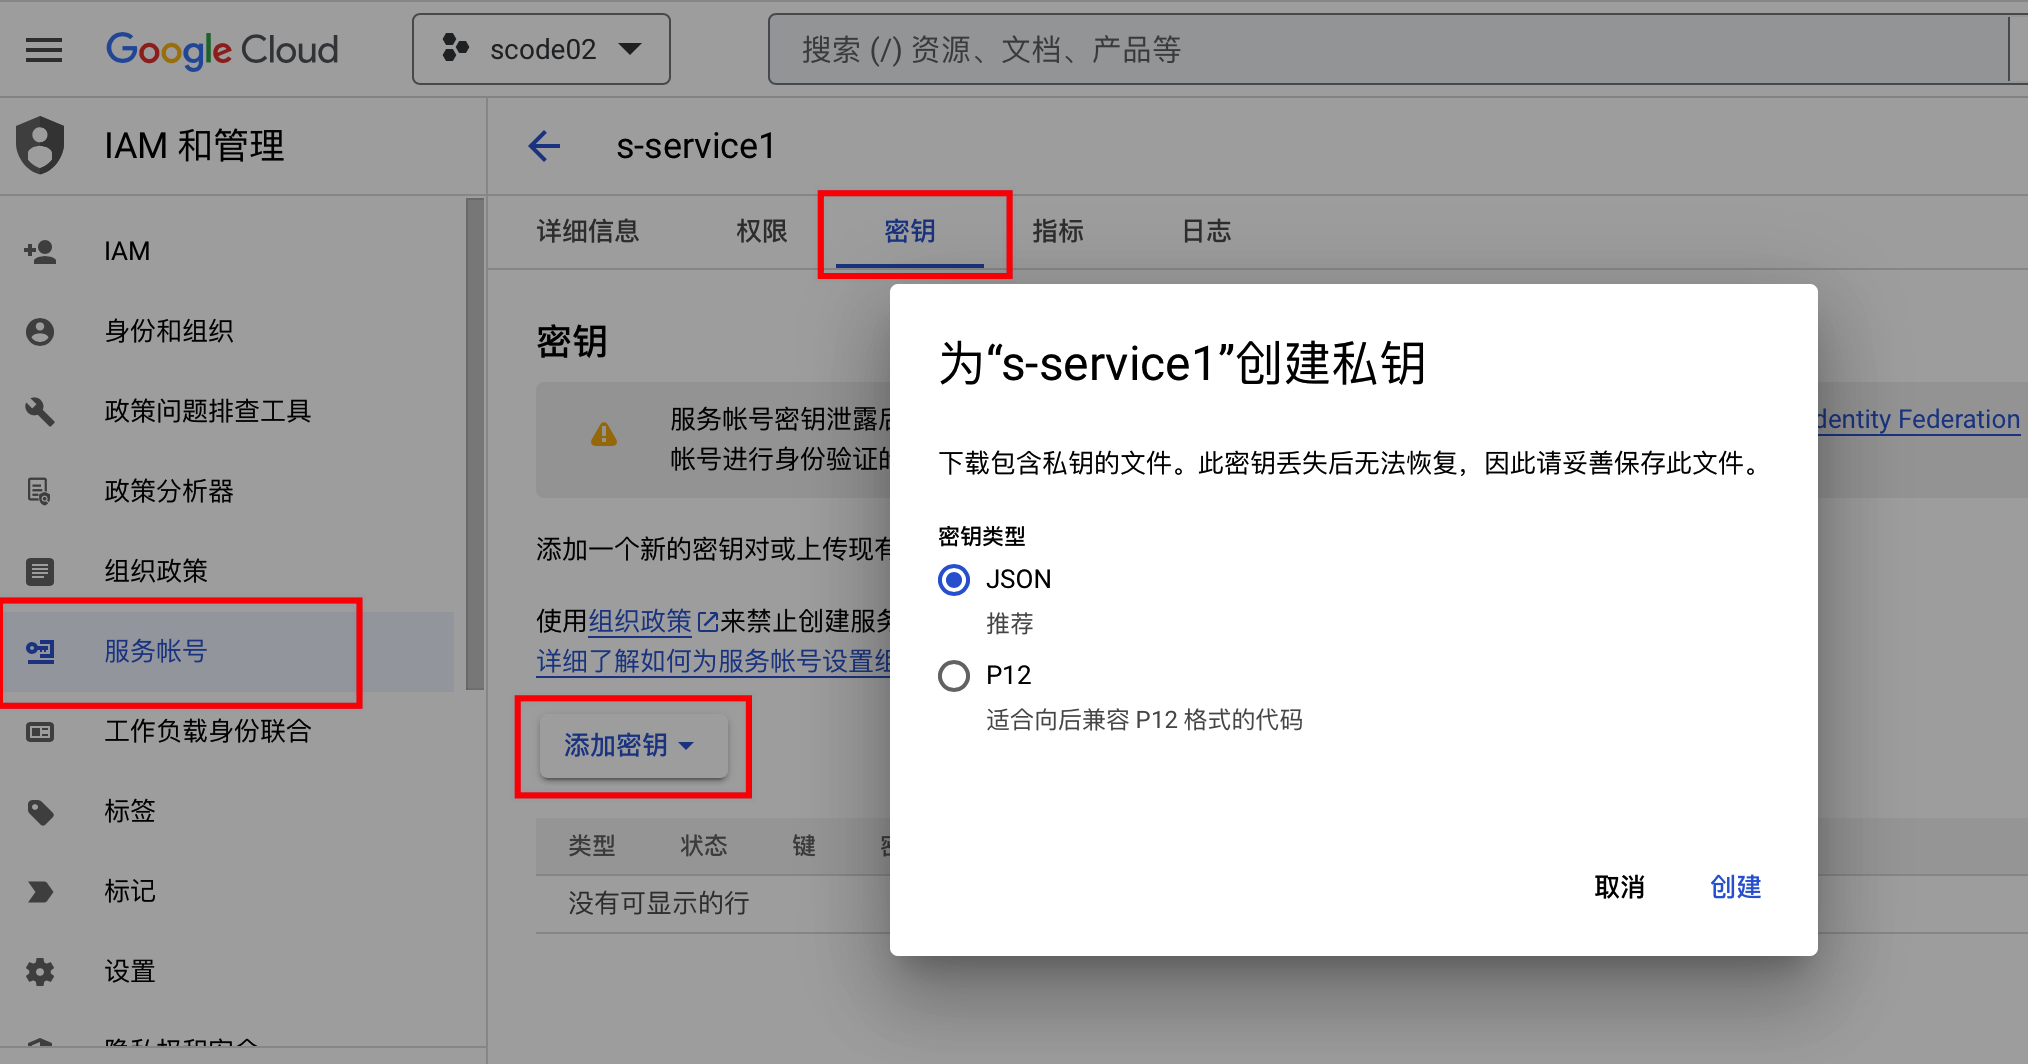Click the sidebar vertical scrollbar

coord(475,444)
